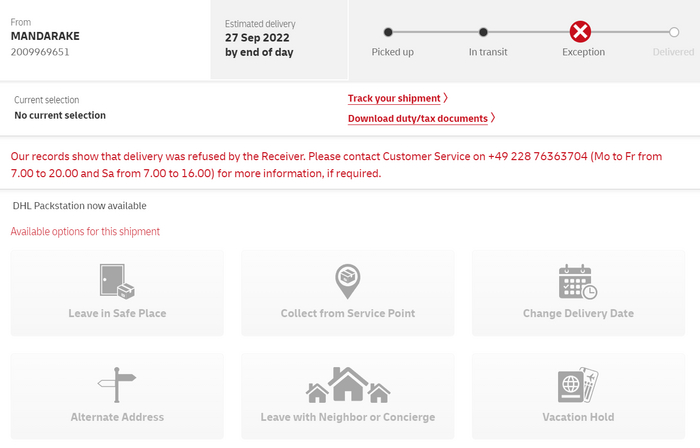
Task: Click the Picked up progress dot
Action: tap(388, 32)
